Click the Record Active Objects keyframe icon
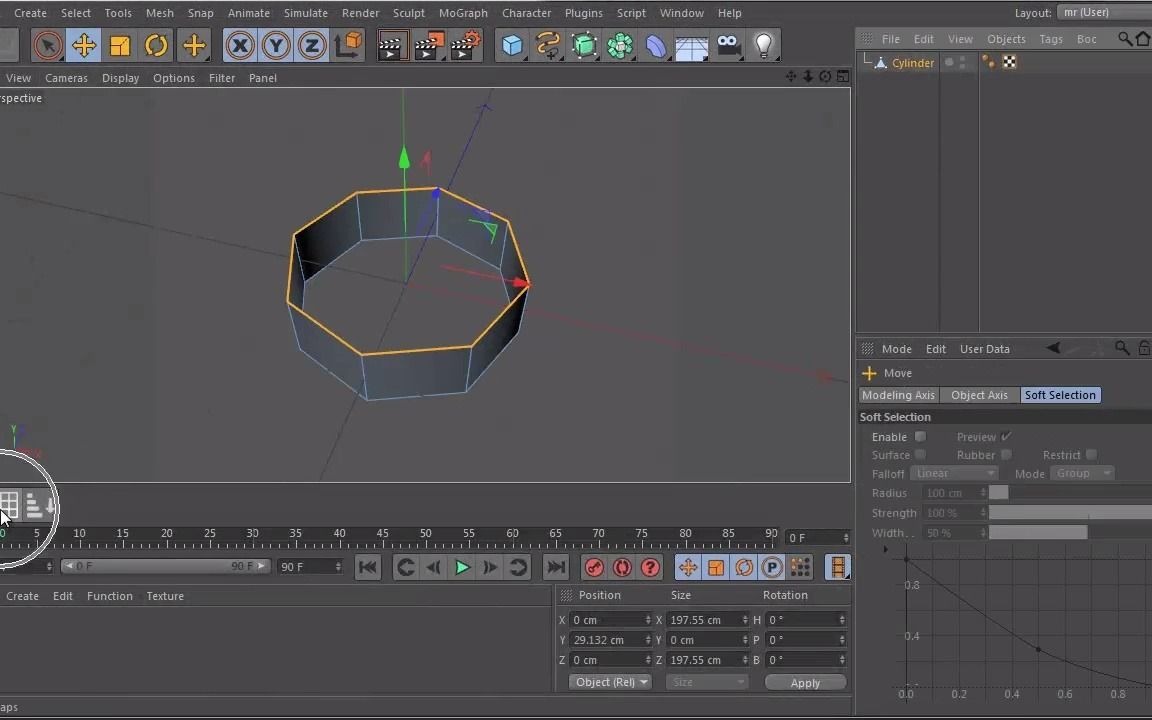Screen dimensions: 1152x720 point(594,567)
